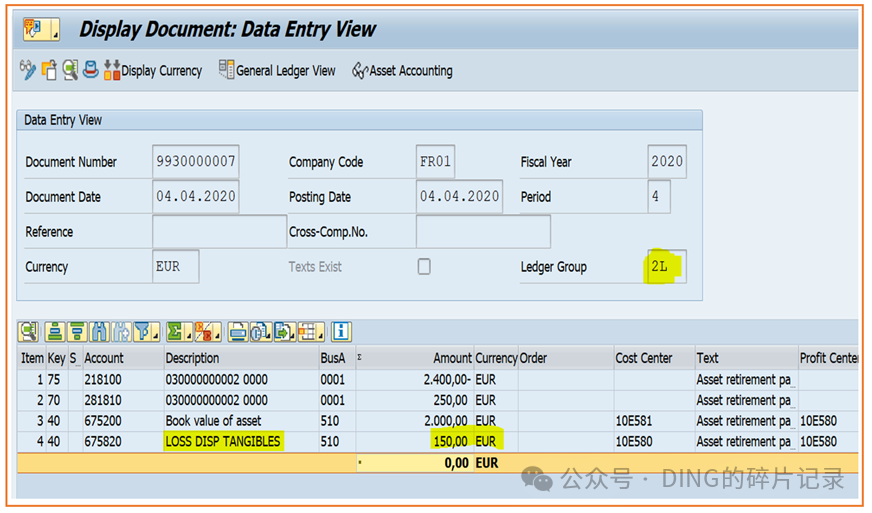Click the empty Cross-Comp.No. field
This screenshot has width=872, height=513.
[483, 231]
